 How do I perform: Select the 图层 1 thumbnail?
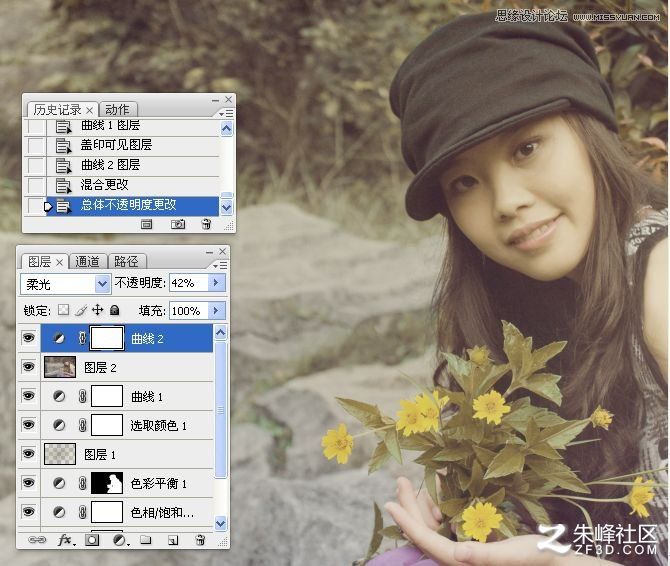point(60,454)
